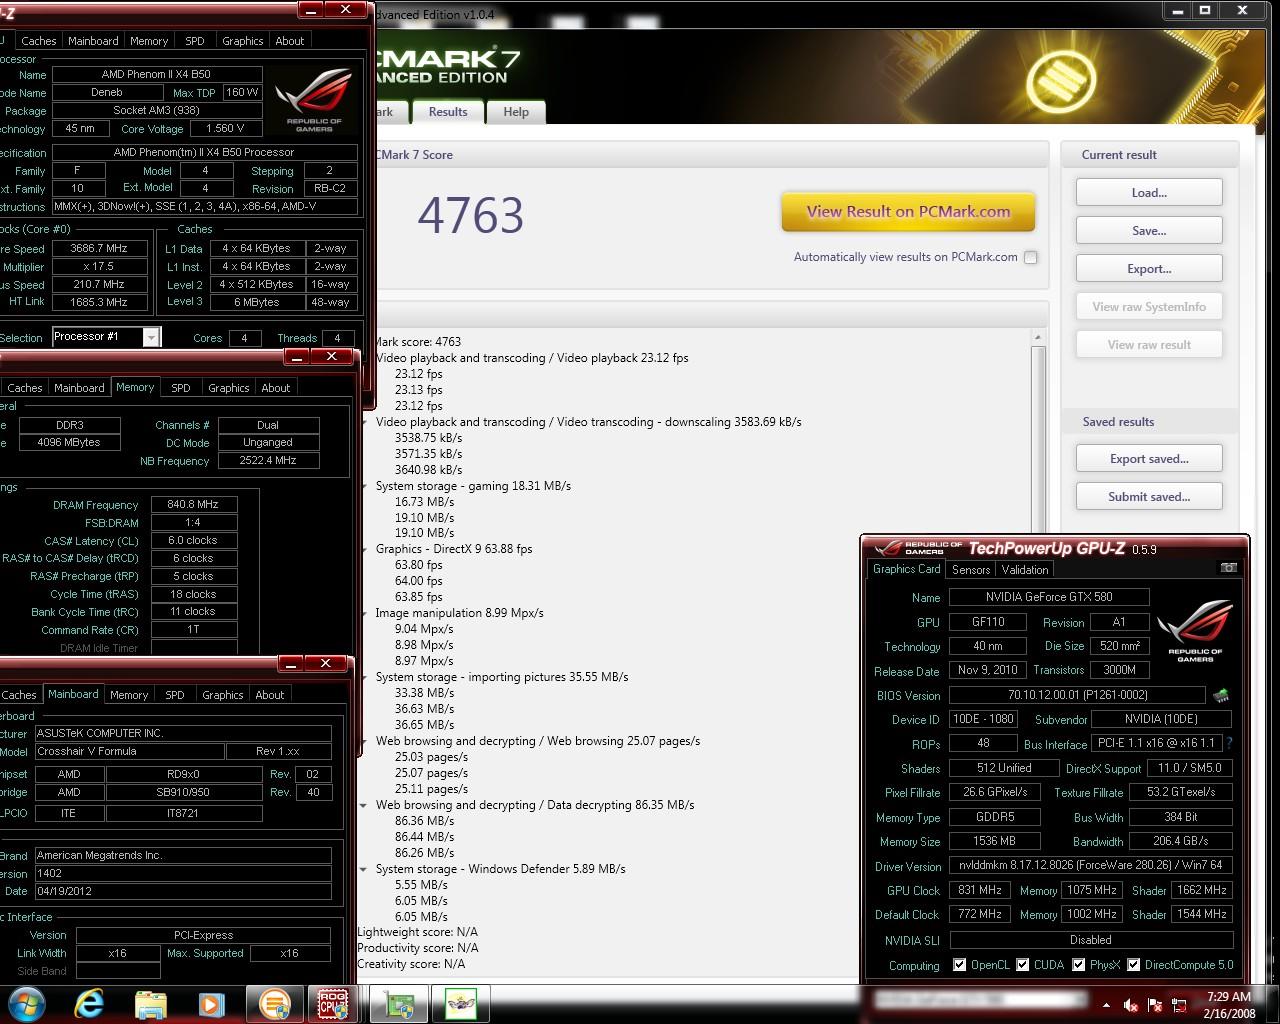The image size is (1280, 1024).
Task: Open Windows Media Player taskbar icon
Action: coord(211,1003)
